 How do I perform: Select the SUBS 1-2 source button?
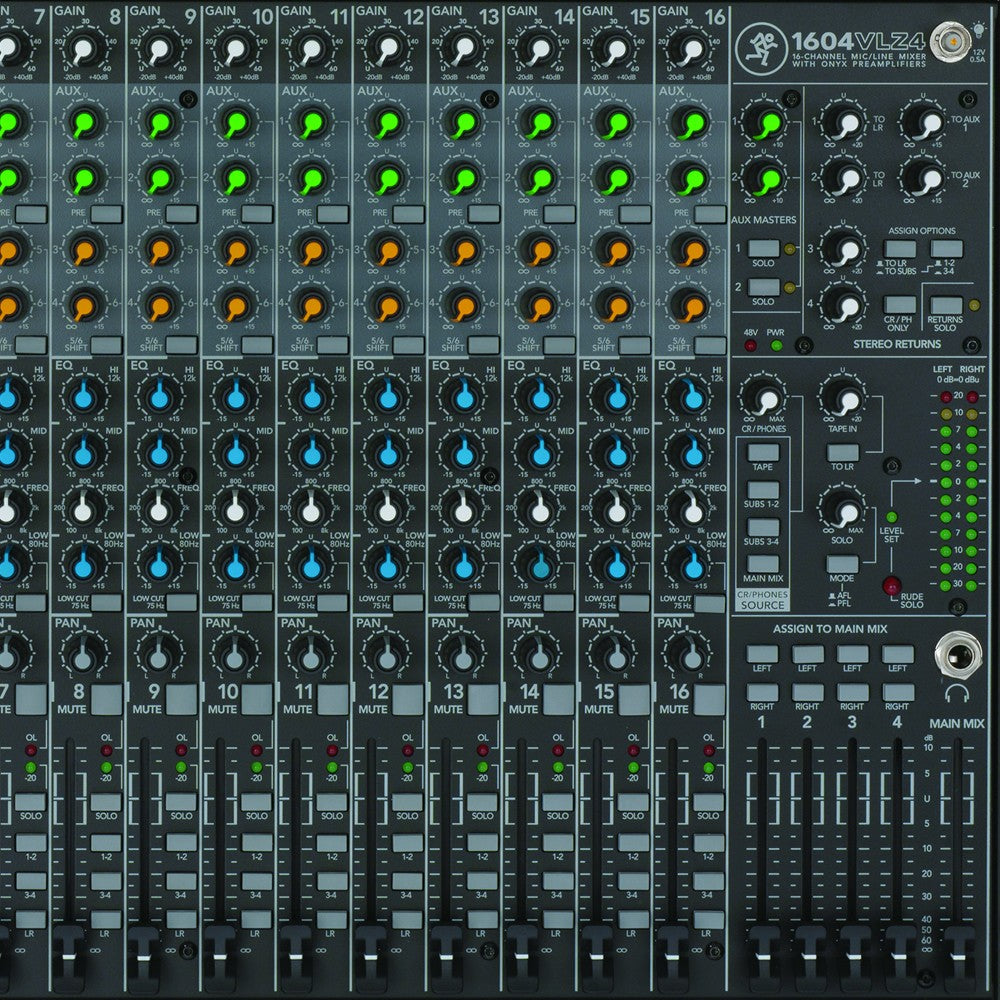762,492
